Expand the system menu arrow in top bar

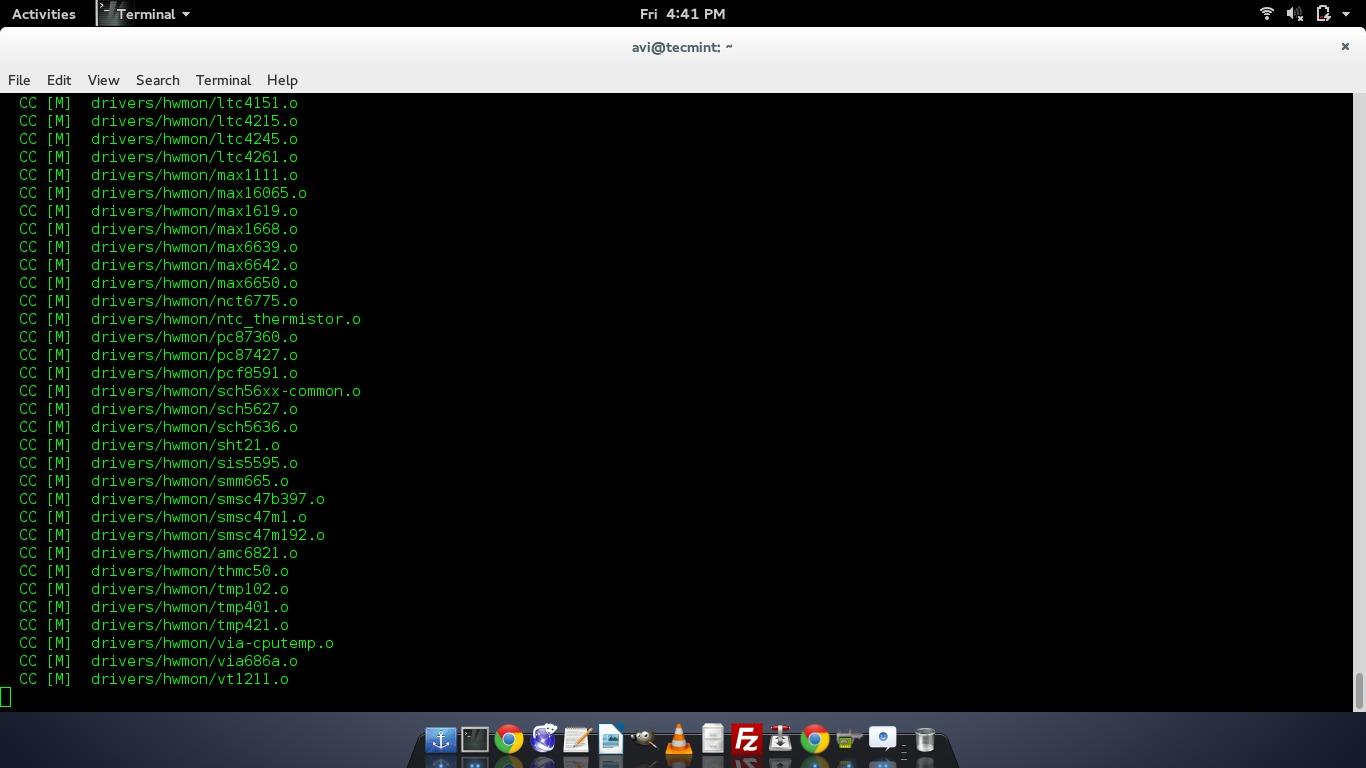1346,14
